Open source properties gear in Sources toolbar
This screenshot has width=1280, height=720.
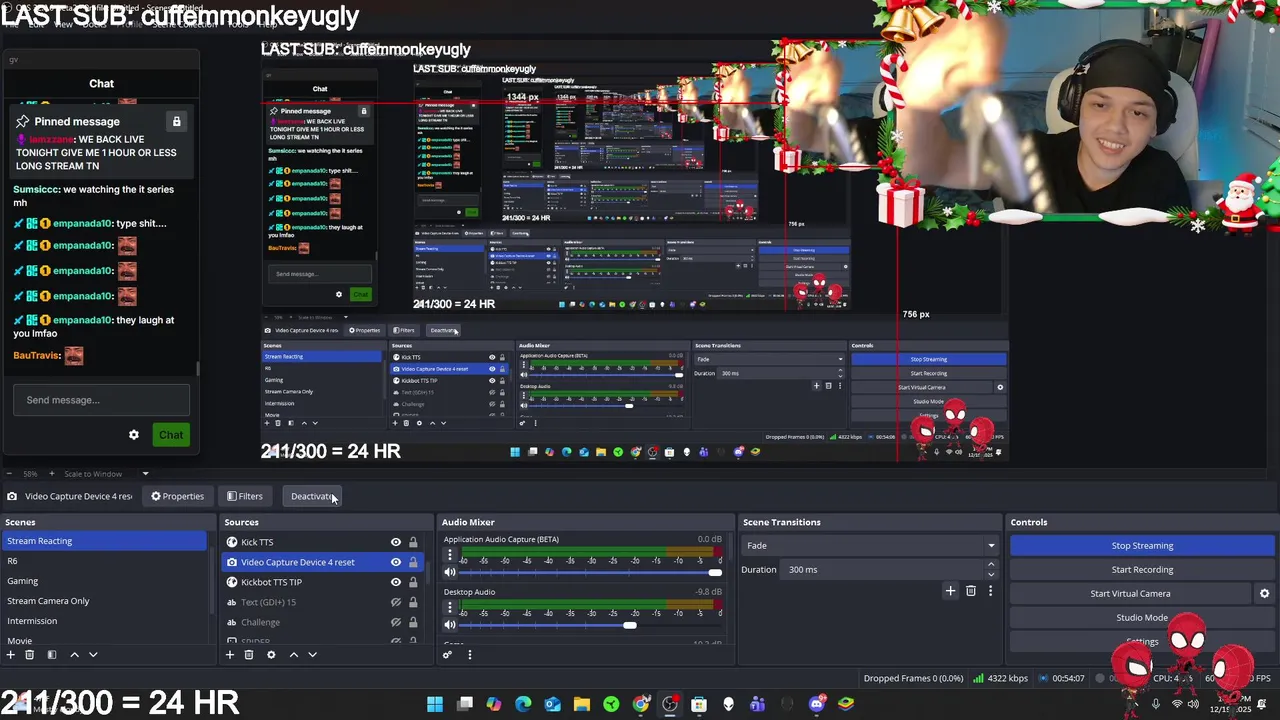(271, 655)
